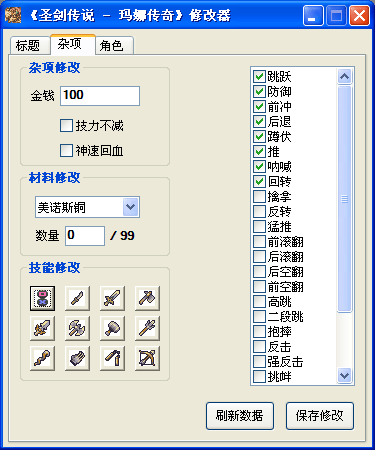Uncheck the 跳跃 ability checkbox
The image size is (375, 450).
point(259,76)
